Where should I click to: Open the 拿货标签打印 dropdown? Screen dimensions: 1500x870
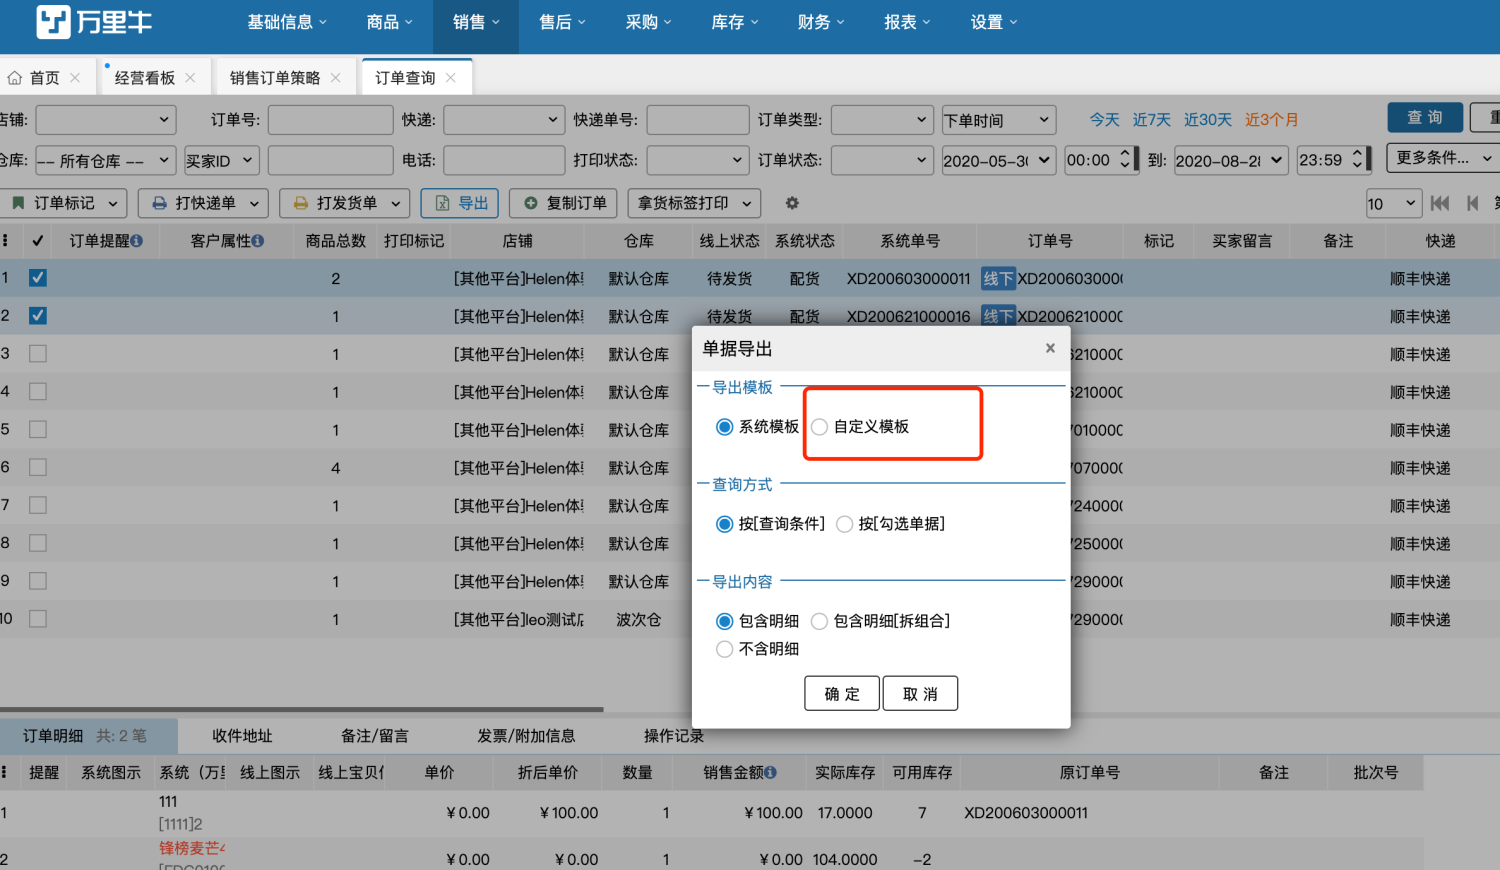[694, 203]
